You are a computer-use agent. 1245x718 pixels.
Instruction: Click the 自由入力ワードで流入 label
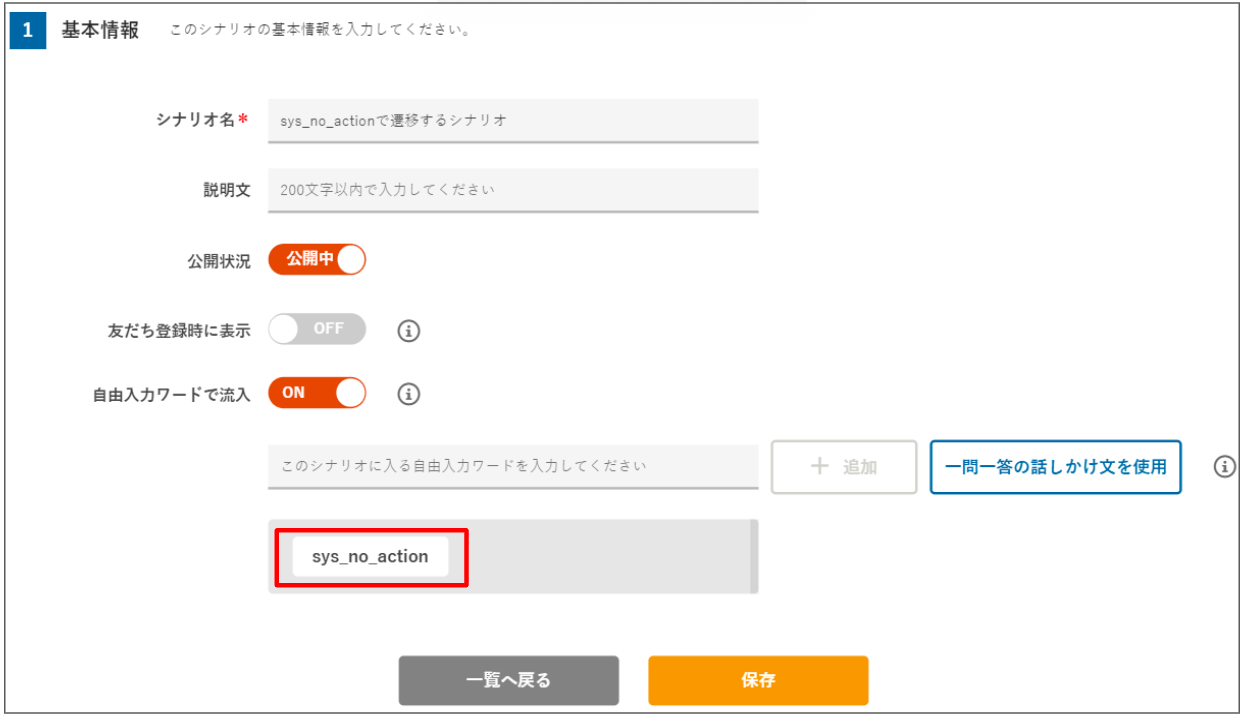[171, 394]
